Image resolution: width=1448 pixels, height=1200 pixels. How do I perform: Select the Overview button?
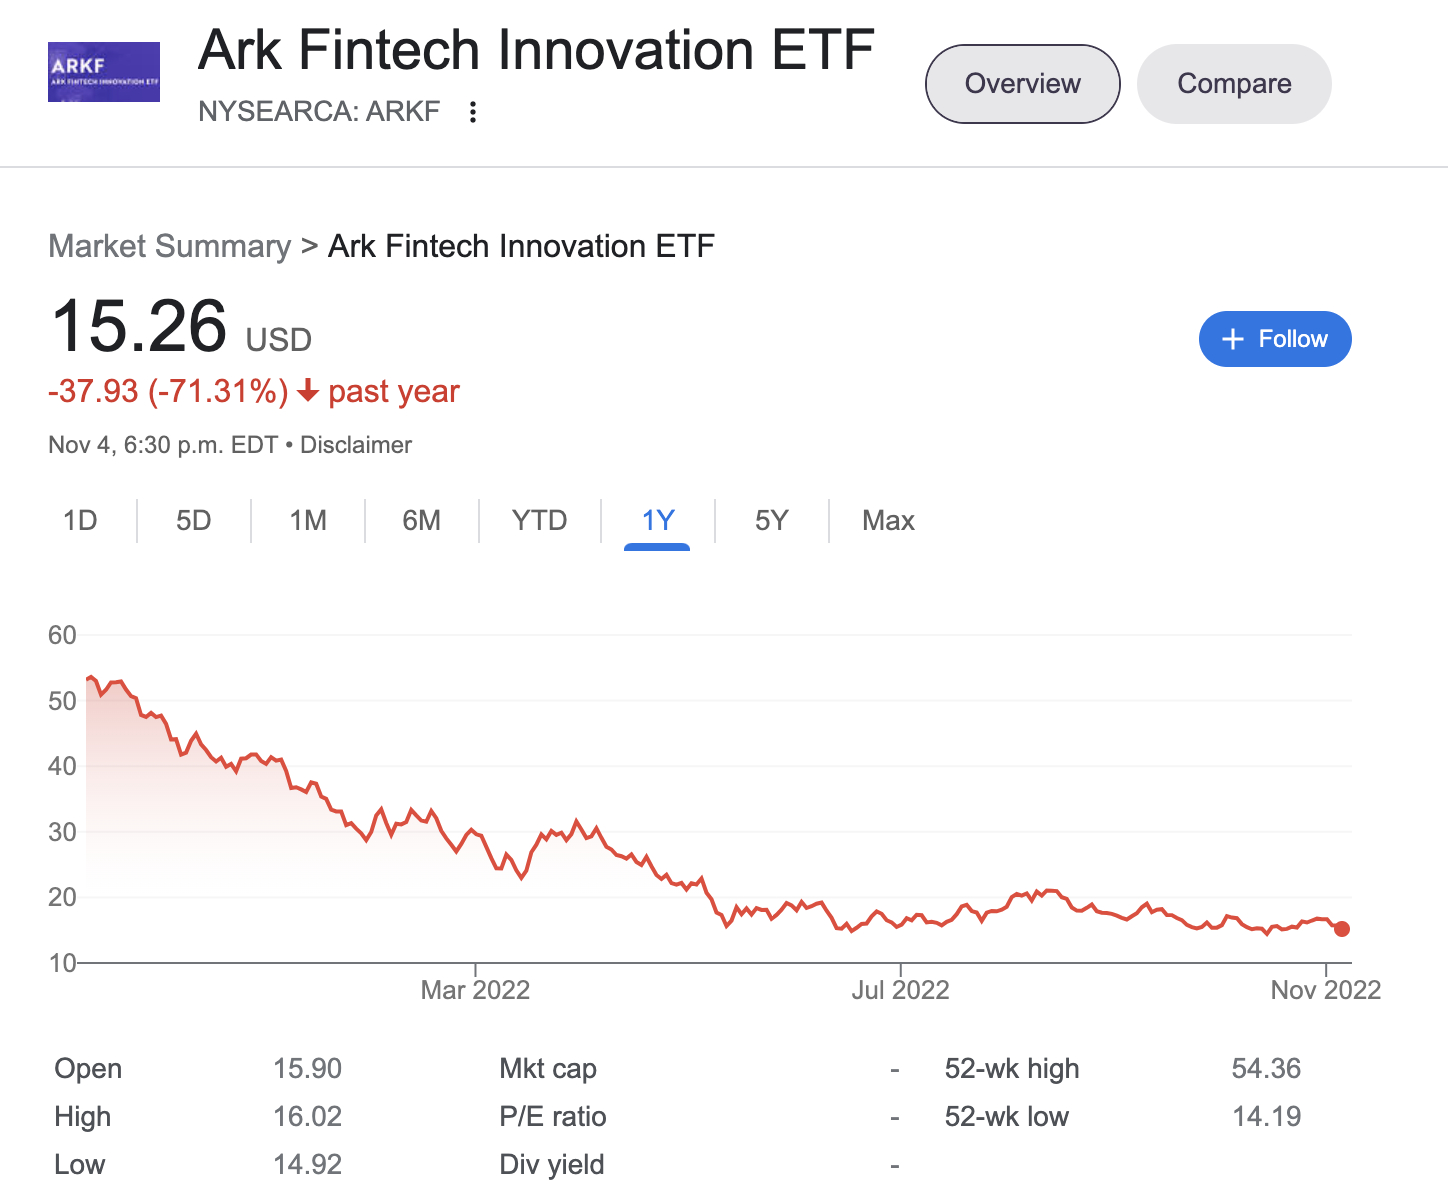[1023, 84]
